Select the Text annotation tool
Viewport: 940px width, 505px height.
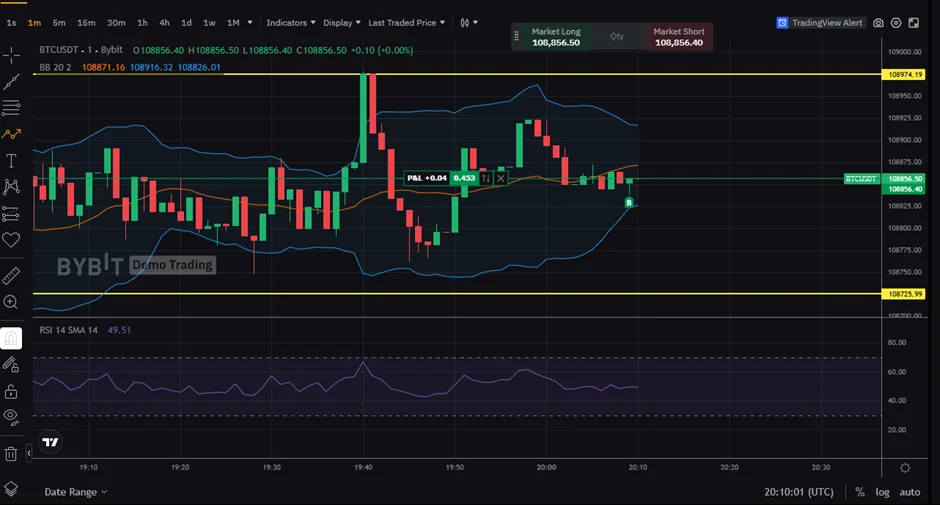click(11, 161)
